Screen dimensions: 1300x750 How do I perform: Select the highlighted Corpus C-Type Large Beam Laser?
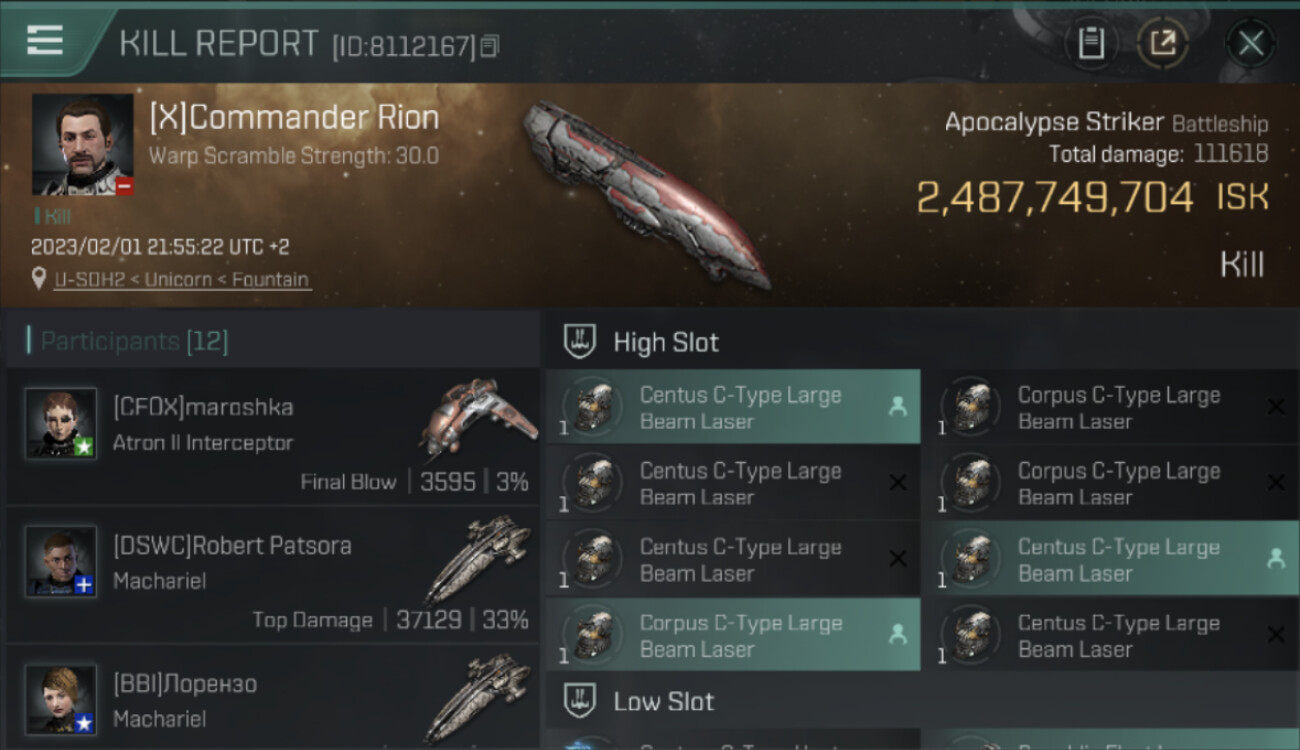click(x=733, y=635)
